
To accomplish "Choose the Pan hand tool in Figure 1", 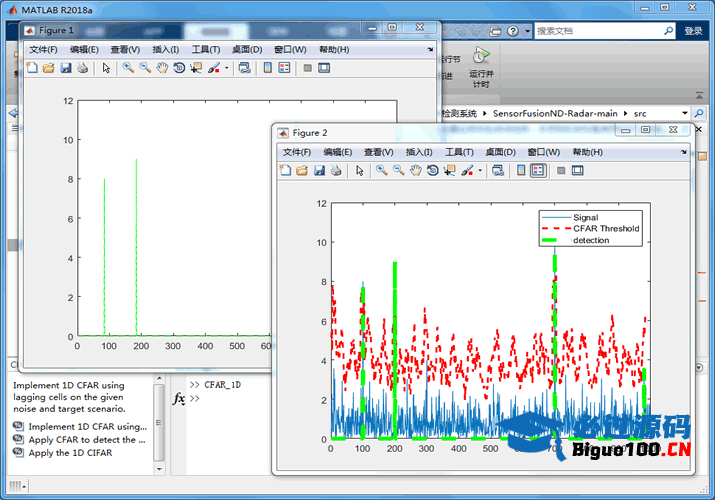I will pos(162,68).
